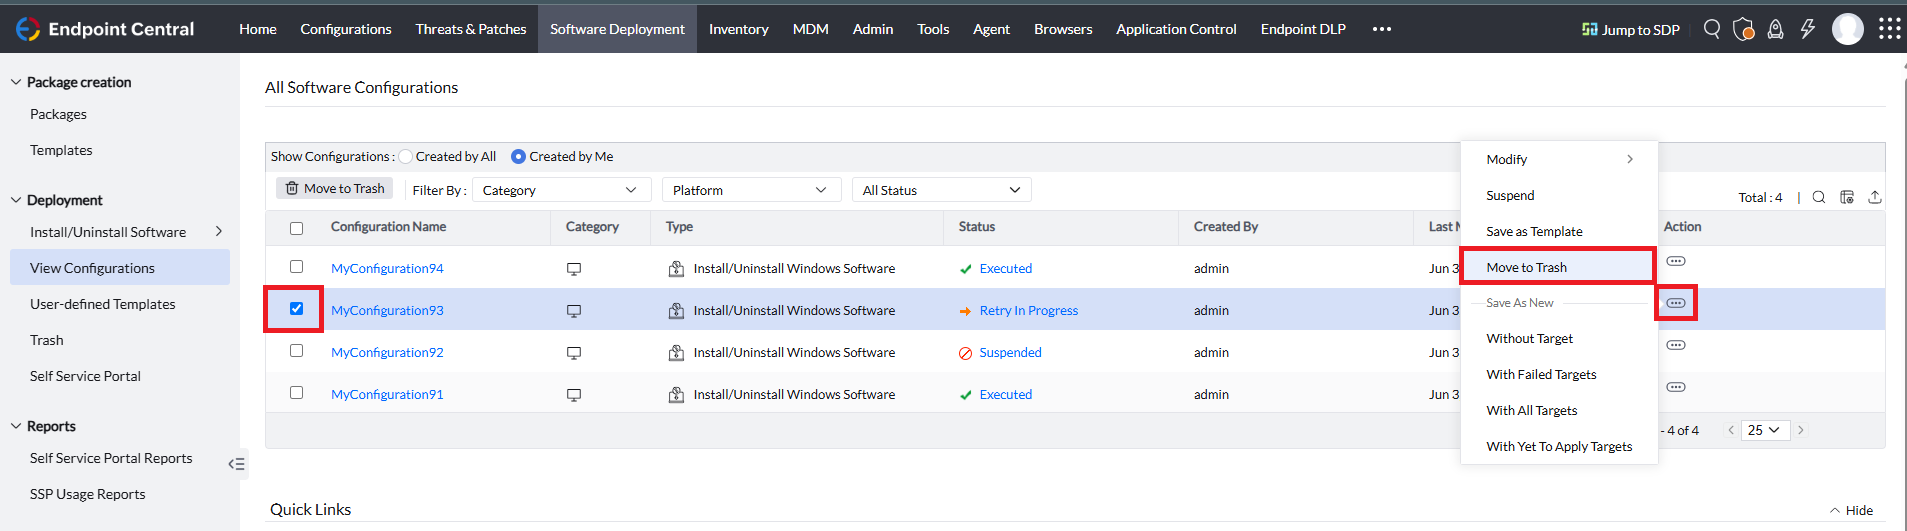The image size is (1907, 531).
Task: Click the Move to Trash toolbar button
Action: pyautogui.click(x=335, y=188)
